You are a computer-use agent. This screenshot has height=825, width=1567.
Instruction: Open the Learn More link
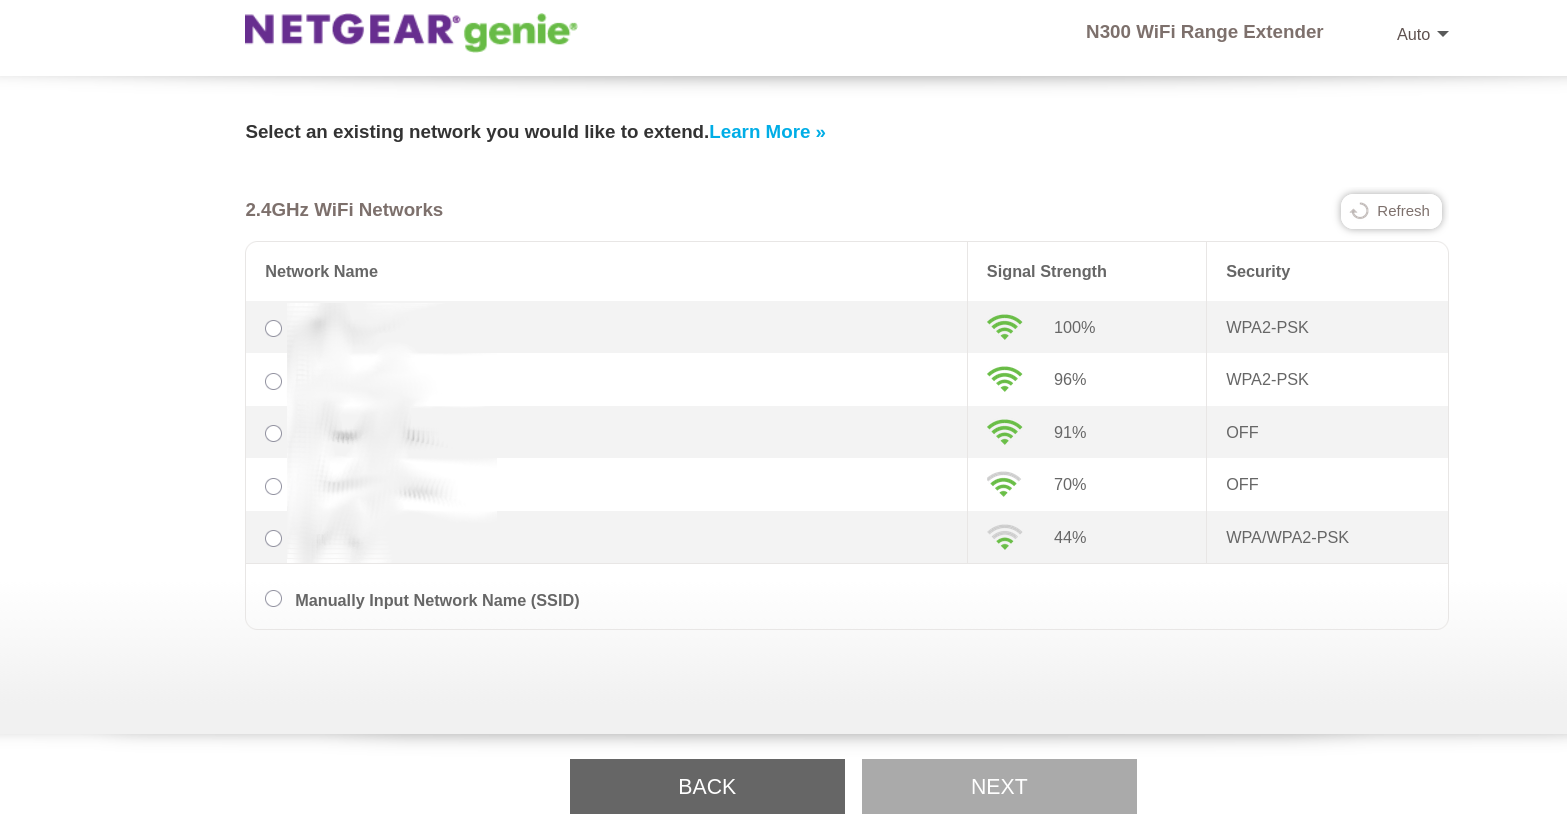coord(767,132)
